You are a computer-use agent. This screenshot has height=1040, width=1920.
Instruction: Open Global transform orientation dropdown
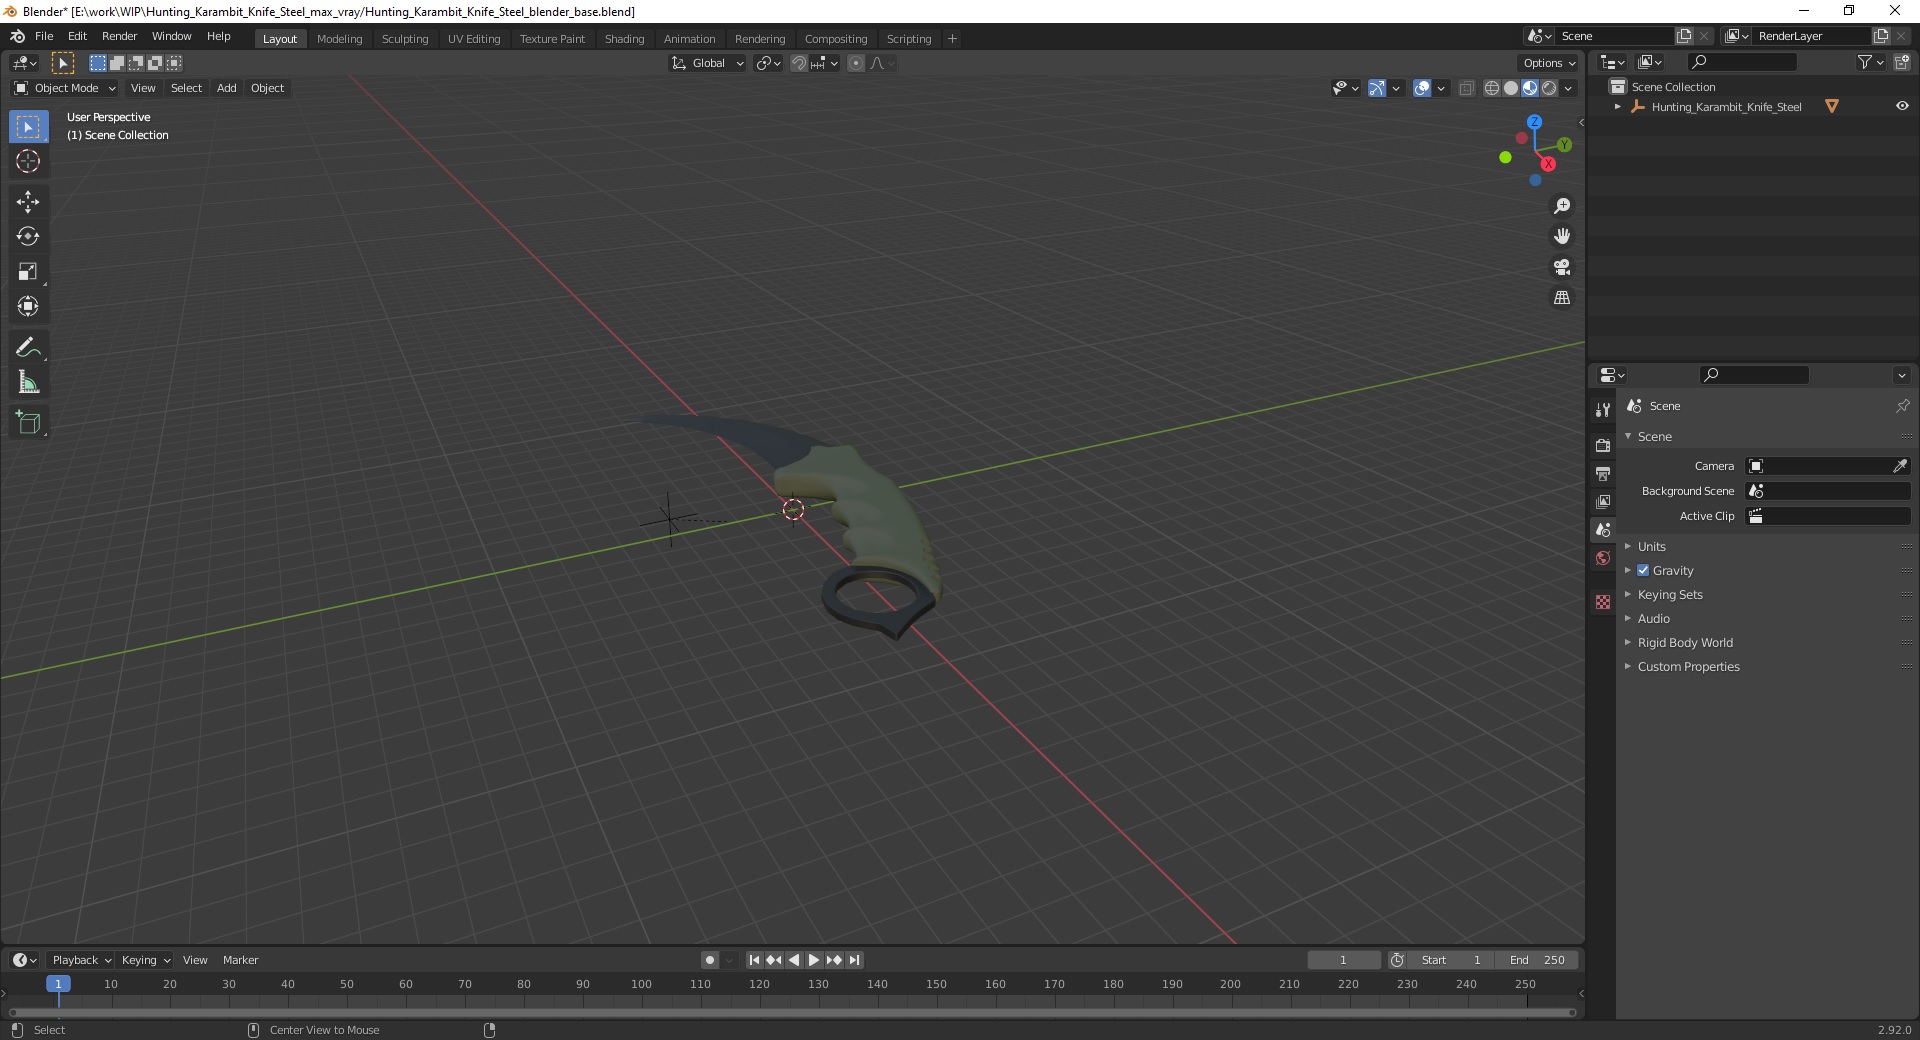point(708,63)
